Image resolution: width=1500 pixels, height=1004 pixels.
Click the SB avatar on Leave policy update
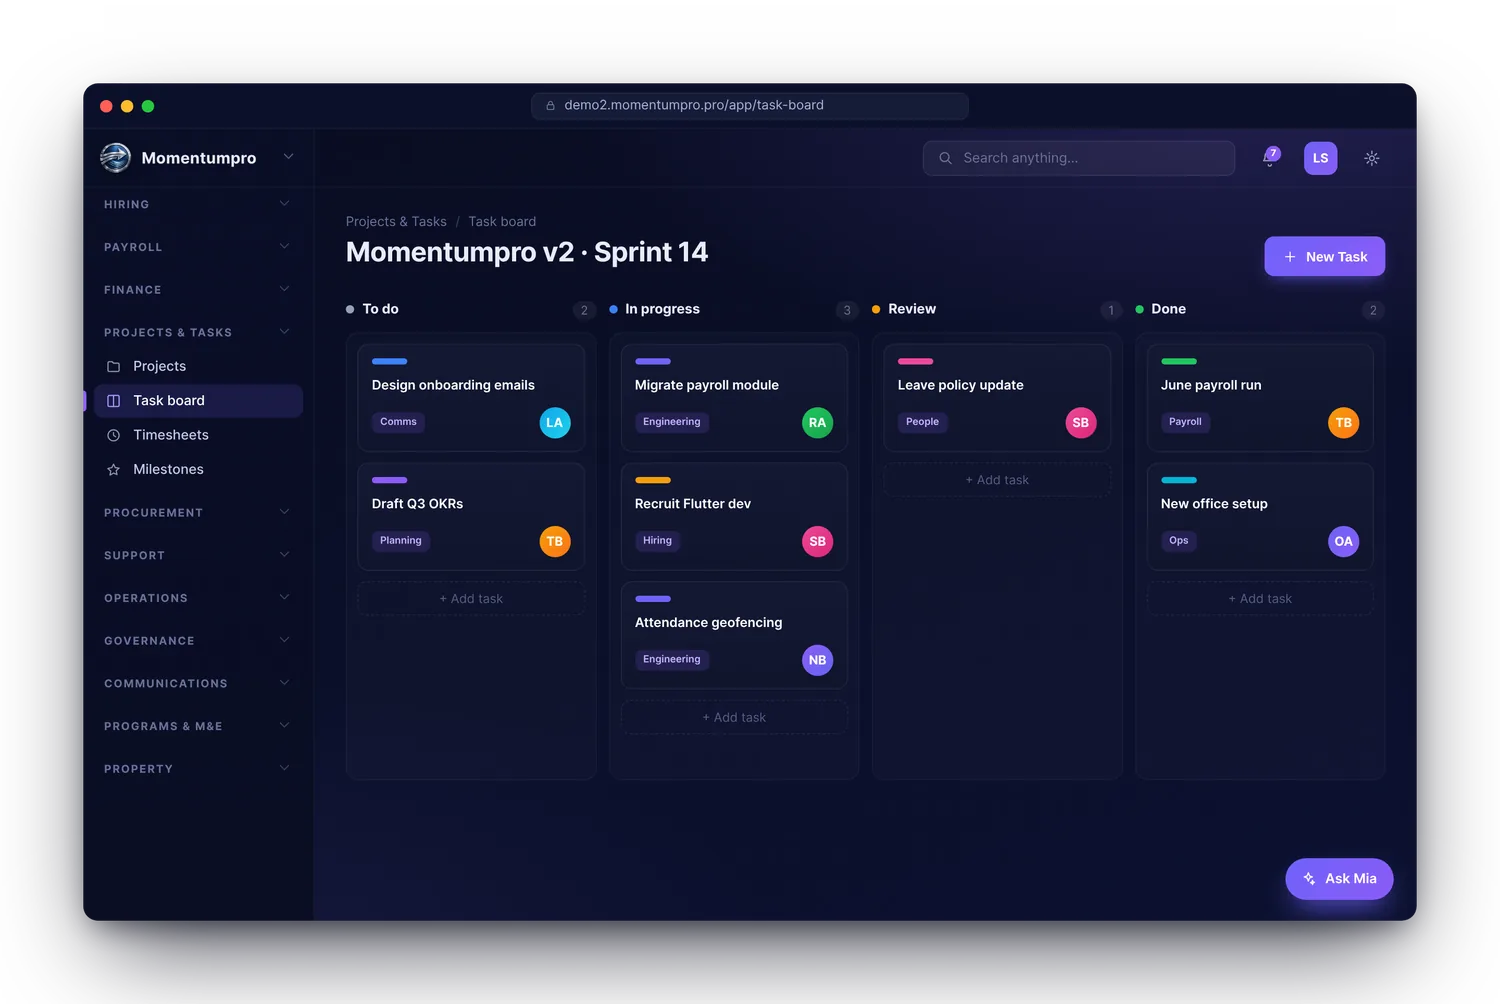1081,423
